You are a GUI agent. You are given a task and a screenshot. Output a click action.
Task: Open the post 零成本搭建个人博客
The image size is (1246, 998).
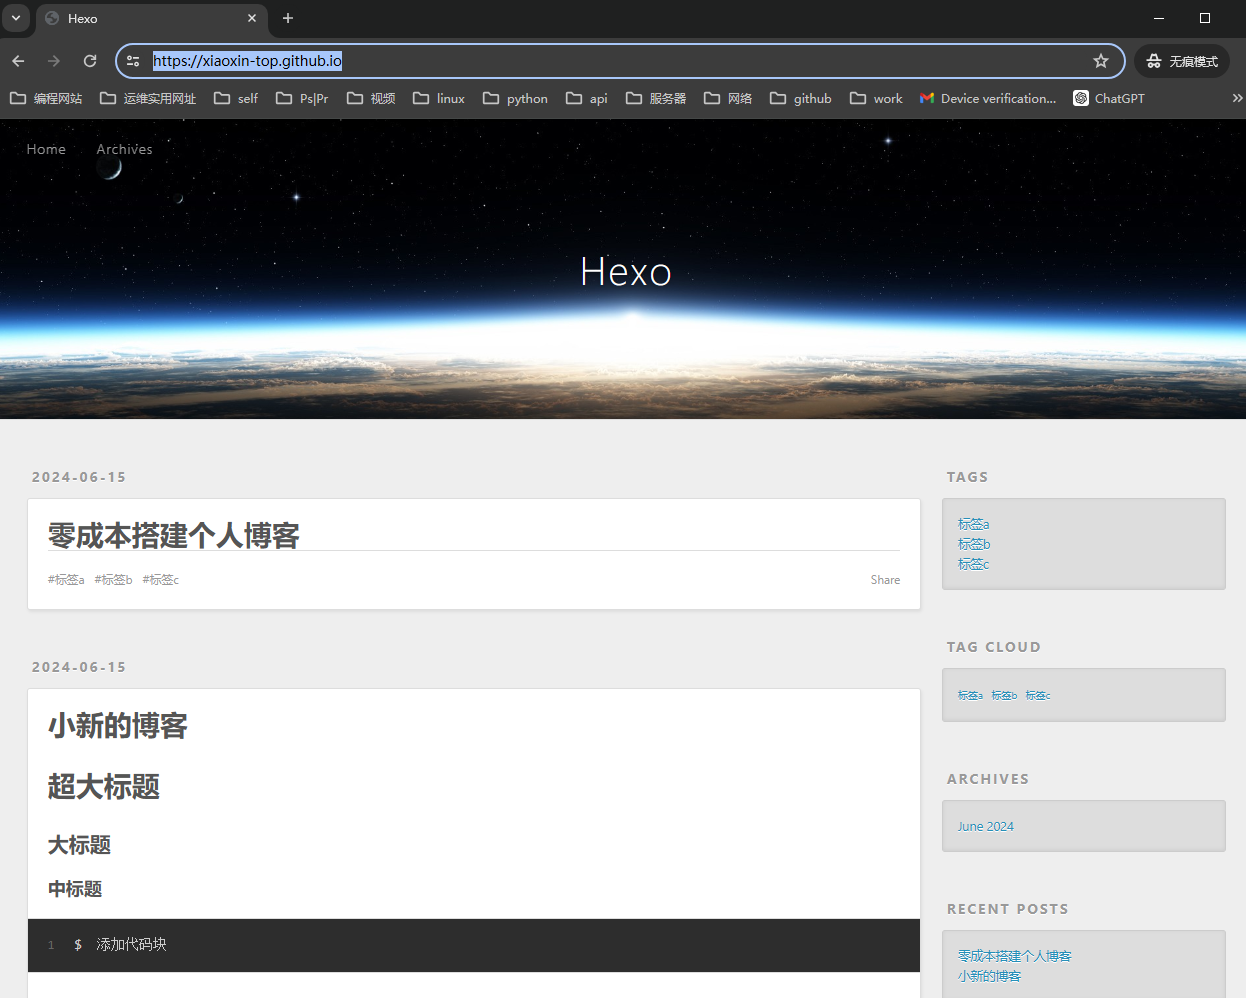click(x=174, y=536)
